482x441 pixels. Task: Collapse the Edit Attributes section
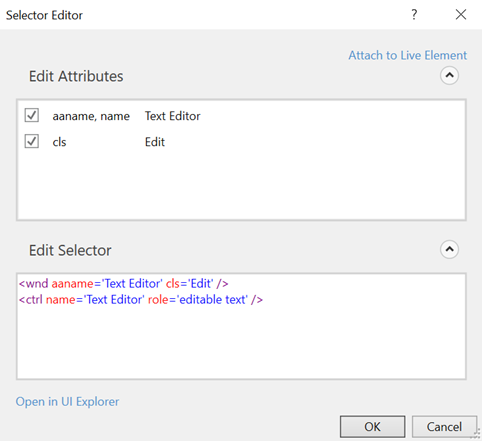point(449,76)
